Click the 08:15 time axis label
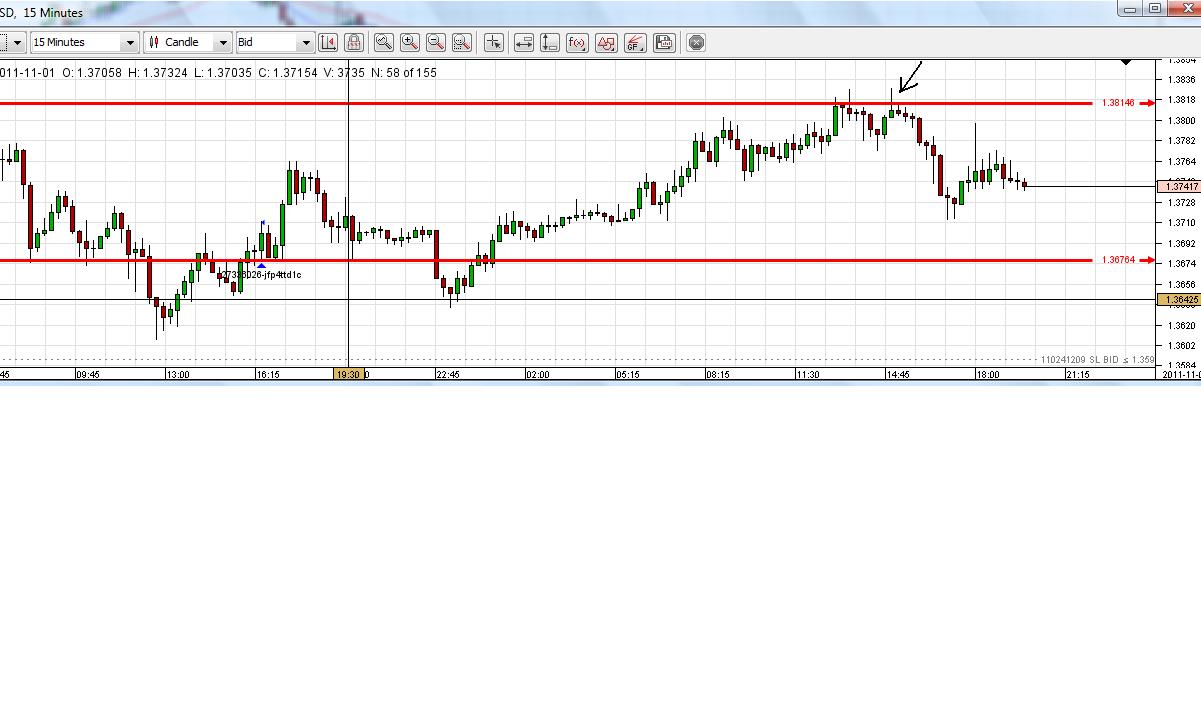Screen dimensions: 1201x705 click(x=717, y=374)
